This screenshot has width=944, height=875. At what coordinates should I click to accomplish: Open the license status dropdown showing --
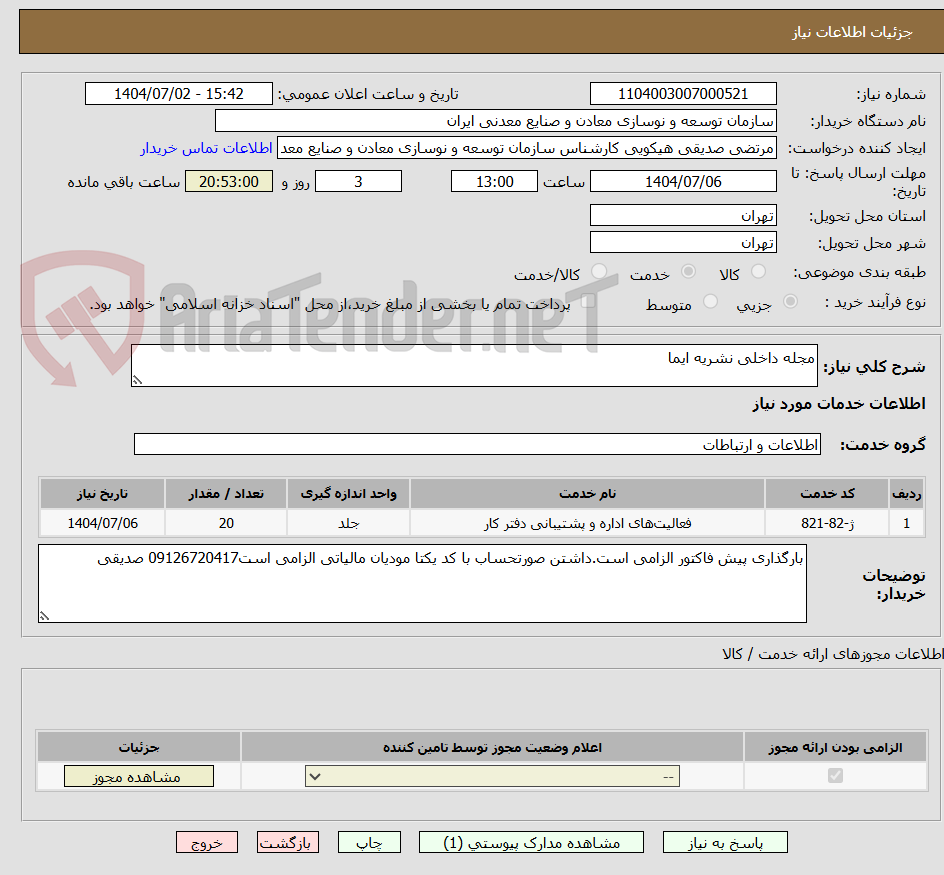pyautogui.click(x=490, y=775)
